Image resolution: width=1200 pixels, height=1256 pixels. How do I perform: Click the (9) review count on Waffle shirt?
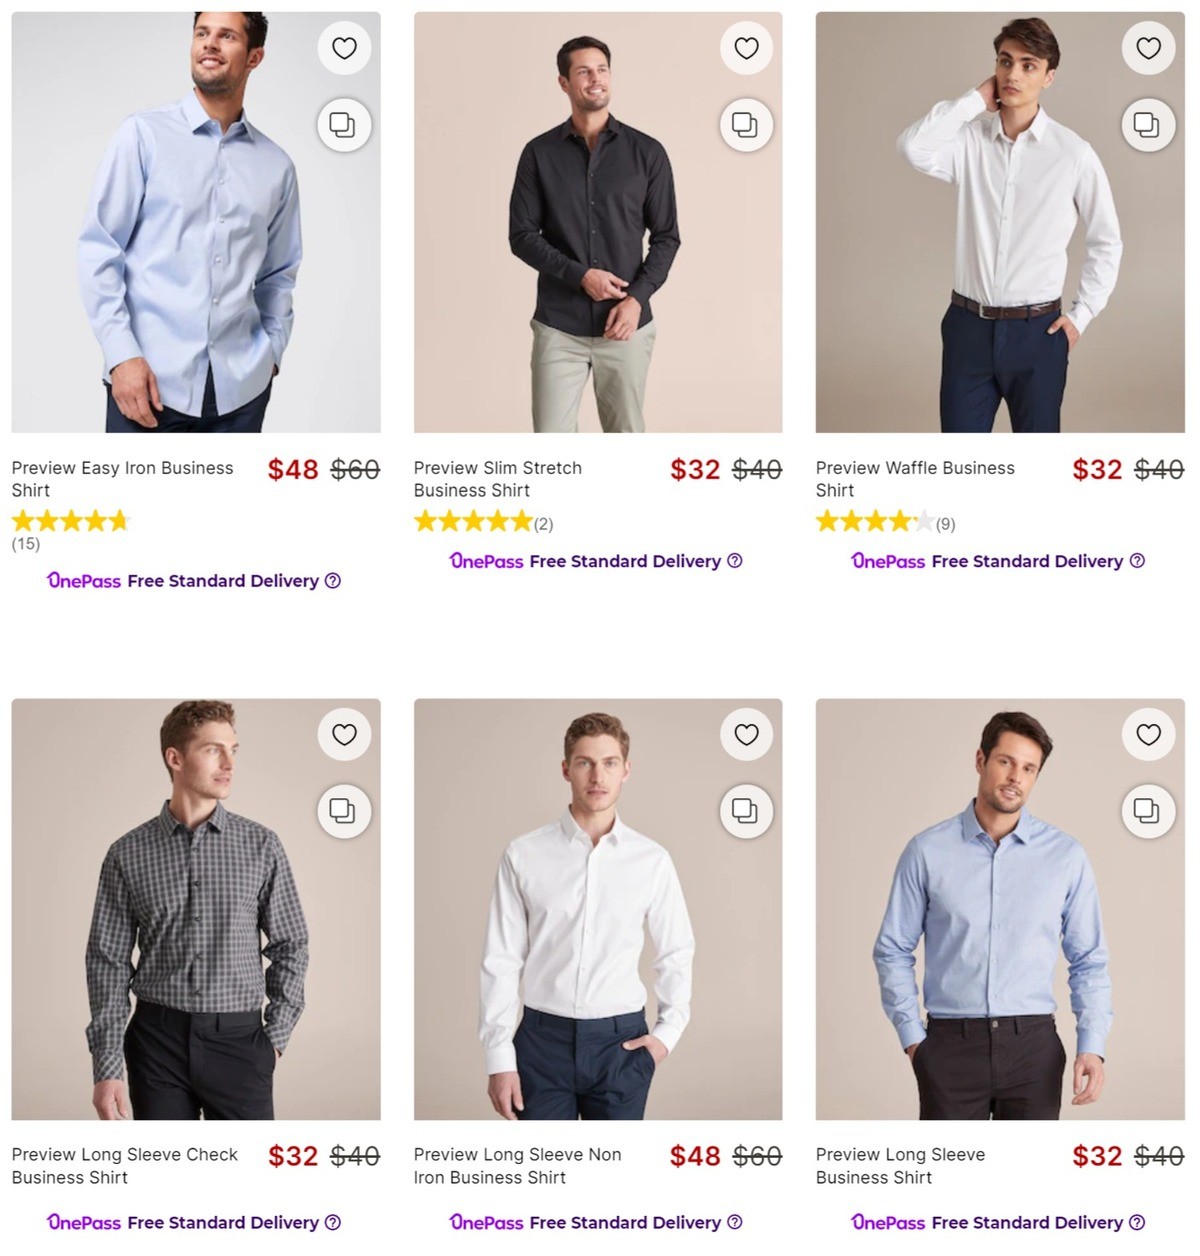[945, 523]
